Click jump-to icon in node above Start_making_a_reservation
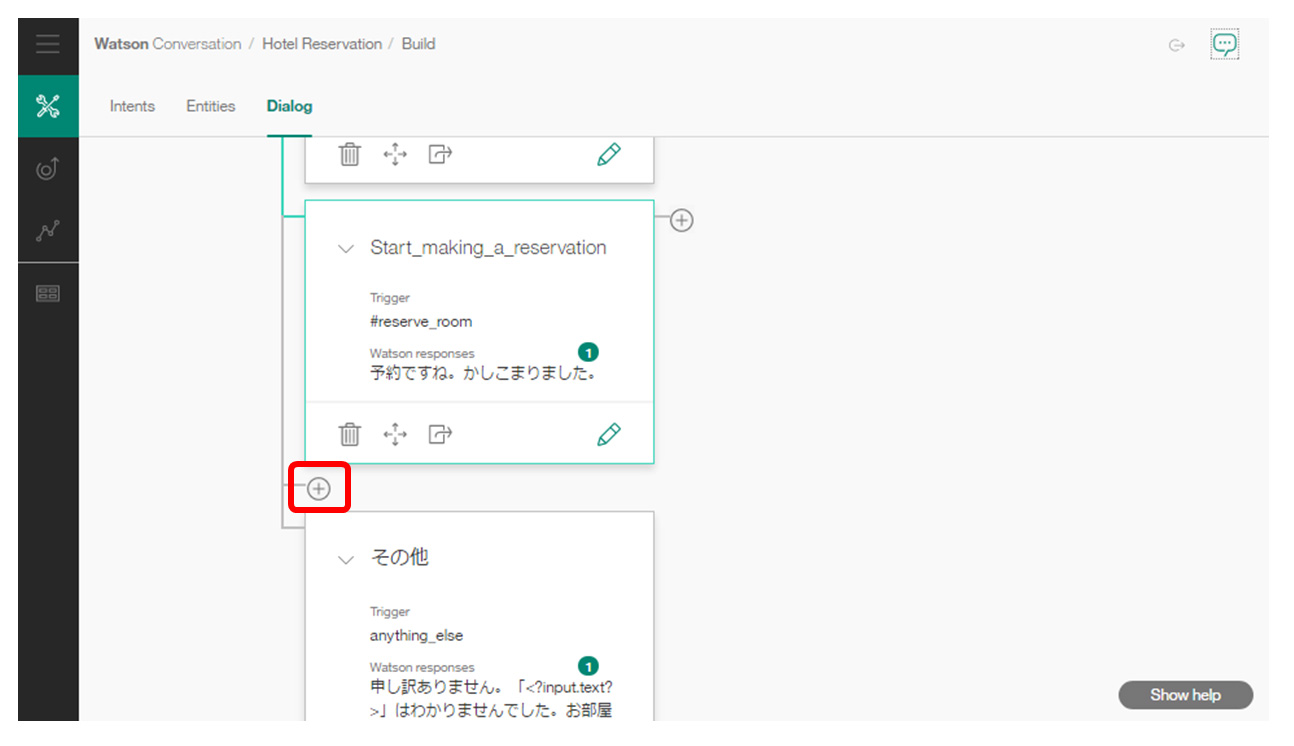 [441, 154]
